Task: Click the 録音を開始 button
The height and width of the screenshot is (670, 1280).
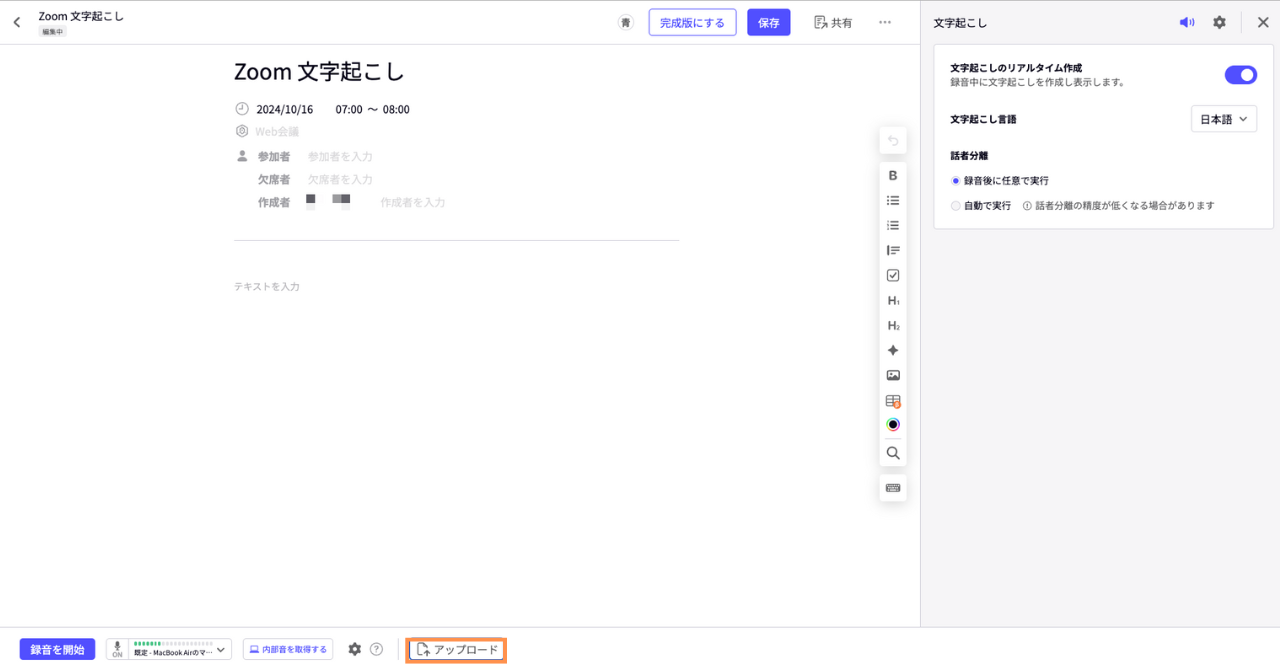Action: 57,649
